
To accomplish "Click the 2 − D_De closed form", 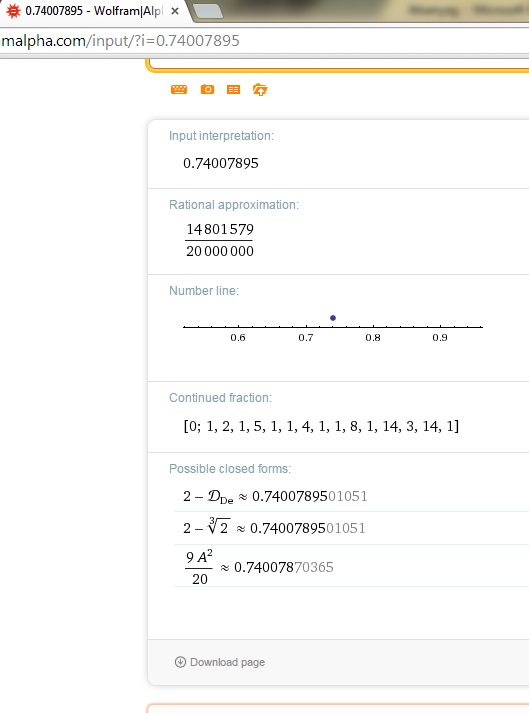I will tap(275, 496).
